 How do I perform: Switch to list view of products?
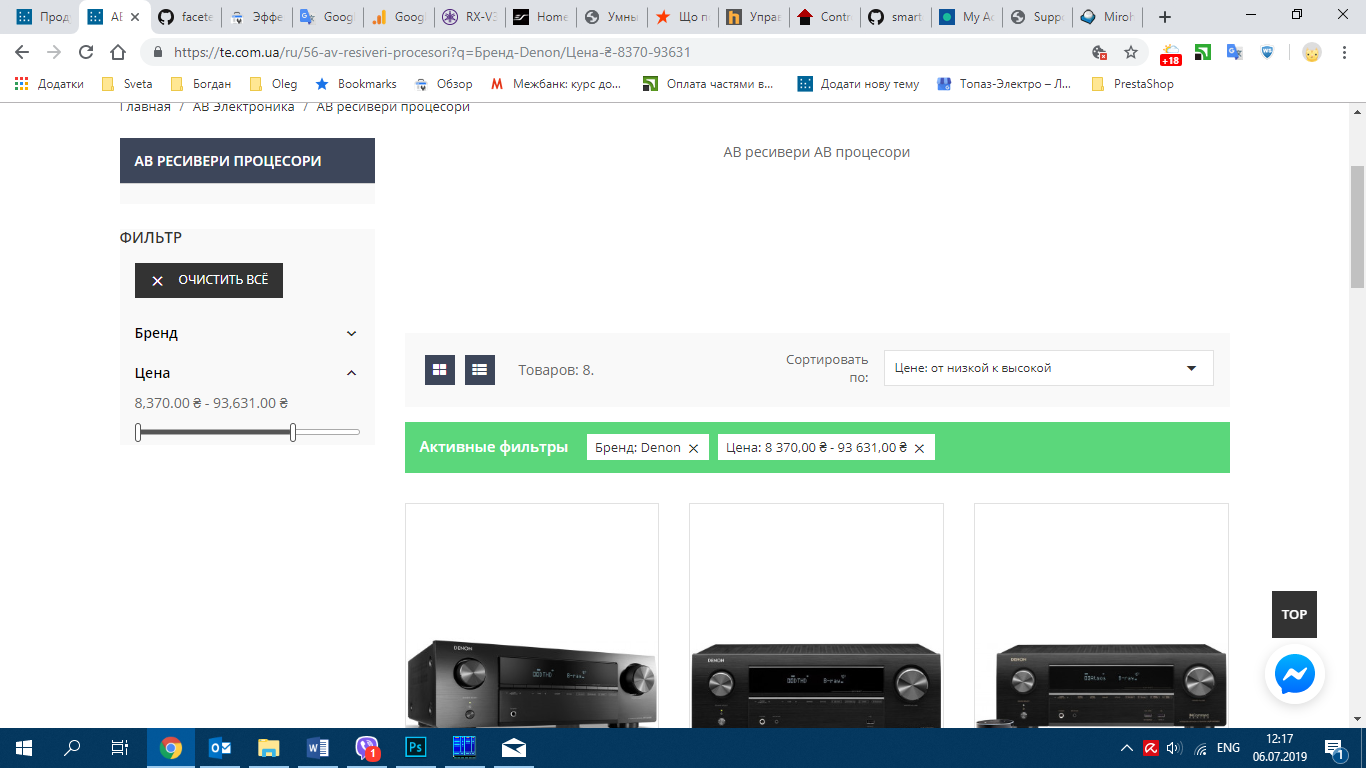pyautogui.click(x=480, y=370)
